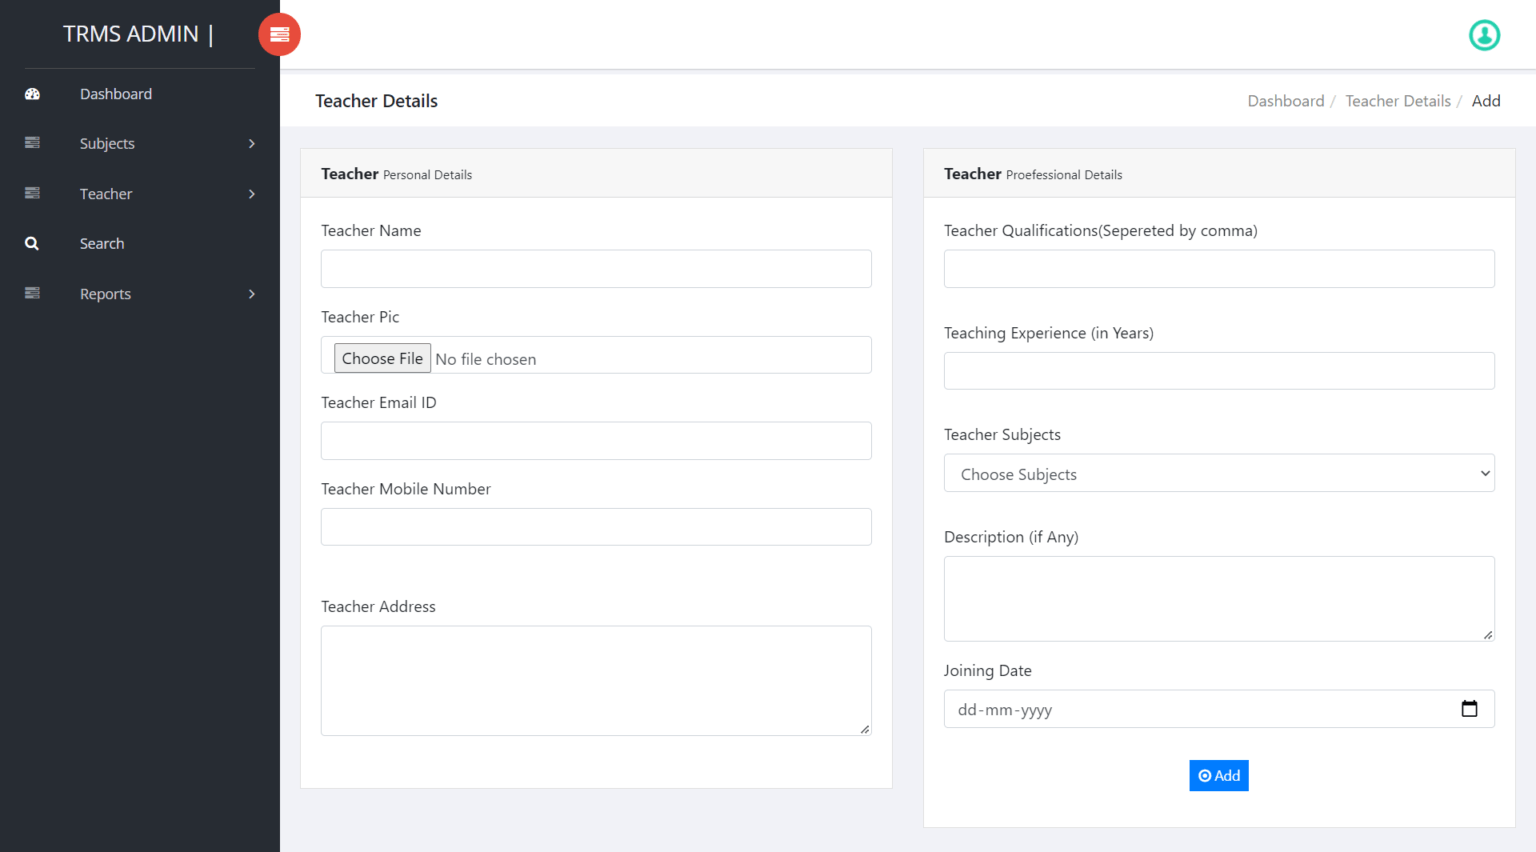Focus the Teacher Name input field
This screenshot has height=852, width=1536.
596,269
